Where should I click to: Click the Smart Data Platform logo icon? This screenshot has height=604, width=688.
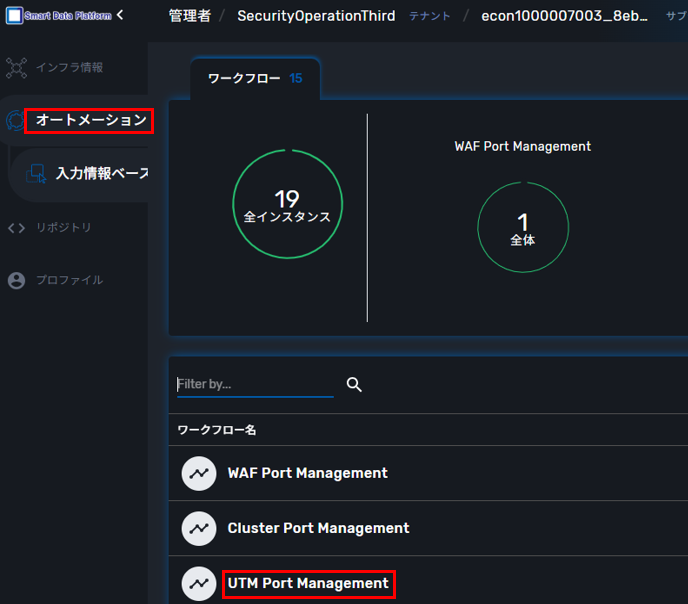(x=14, y=16)
